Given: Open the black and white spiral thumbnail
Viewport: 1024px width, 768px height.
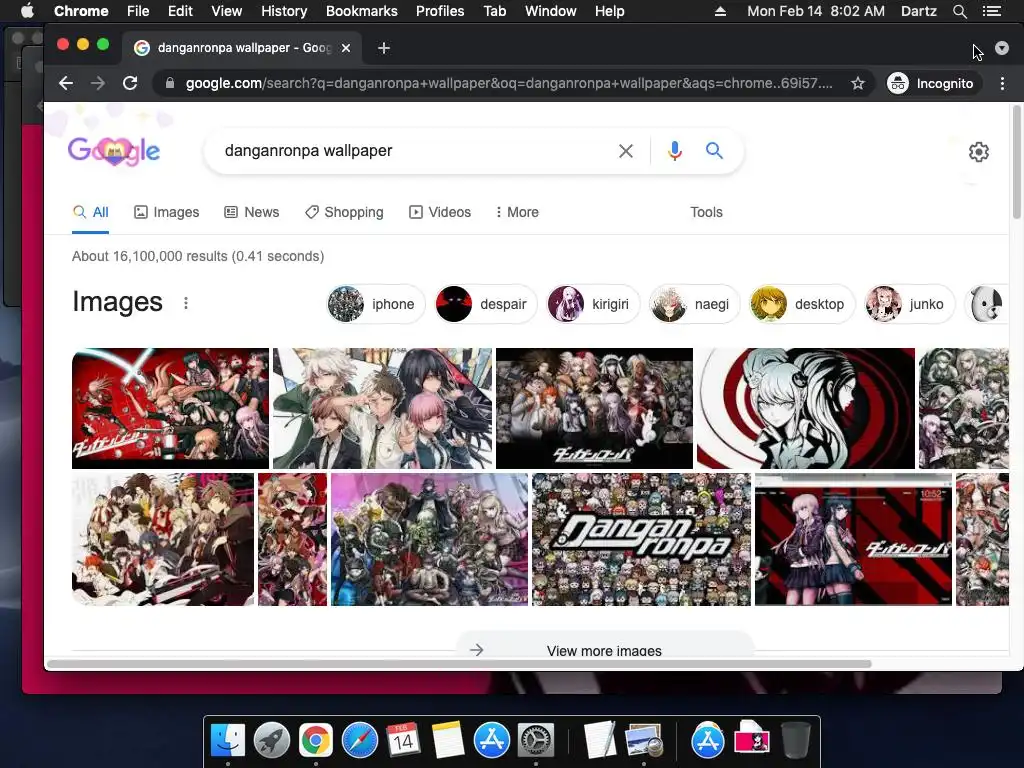Looking at the screenshot, I should point(805,408).
